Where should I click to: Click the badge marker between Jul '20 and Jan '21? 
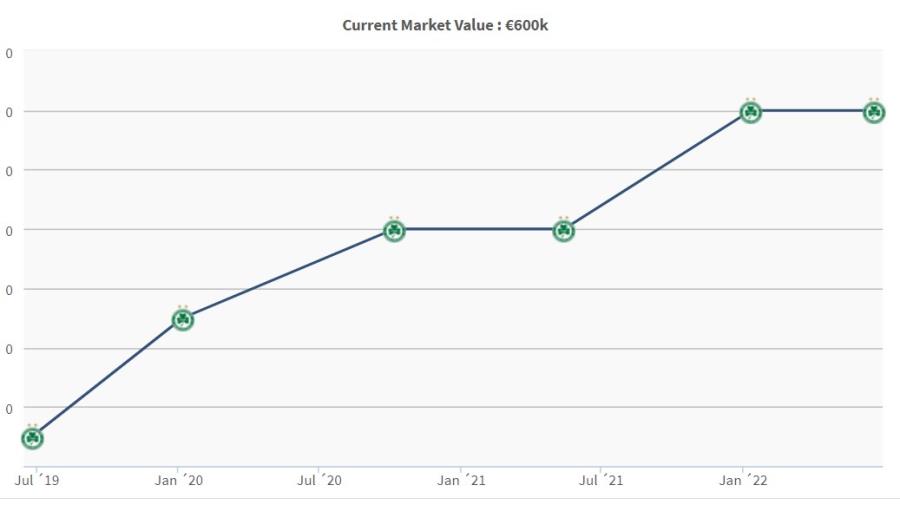[x=395, y=231]
